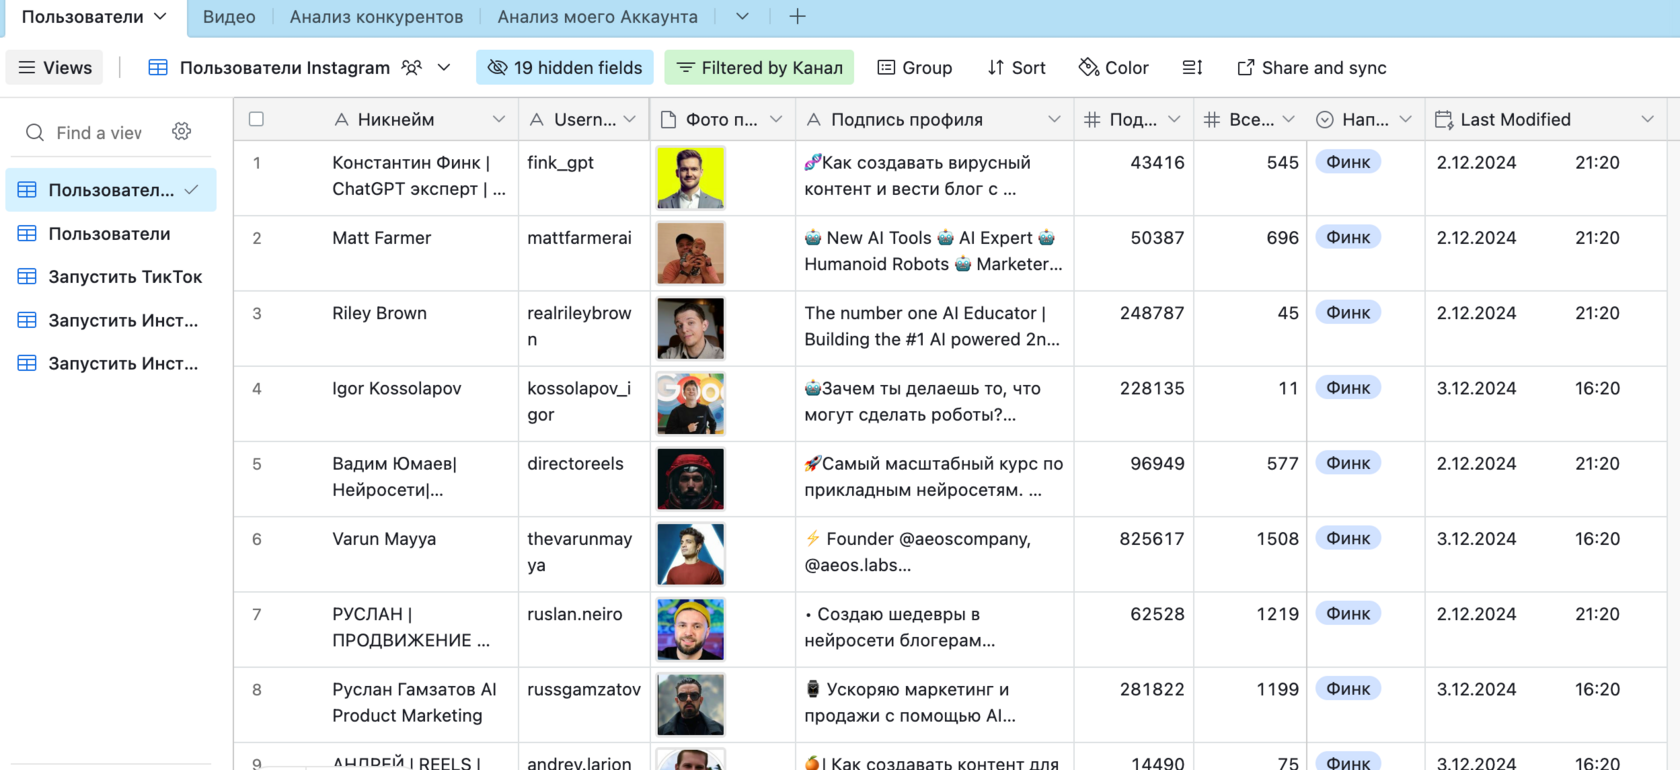
Task: Click the collaborative view people icon
Action: (x=411, y=68)
